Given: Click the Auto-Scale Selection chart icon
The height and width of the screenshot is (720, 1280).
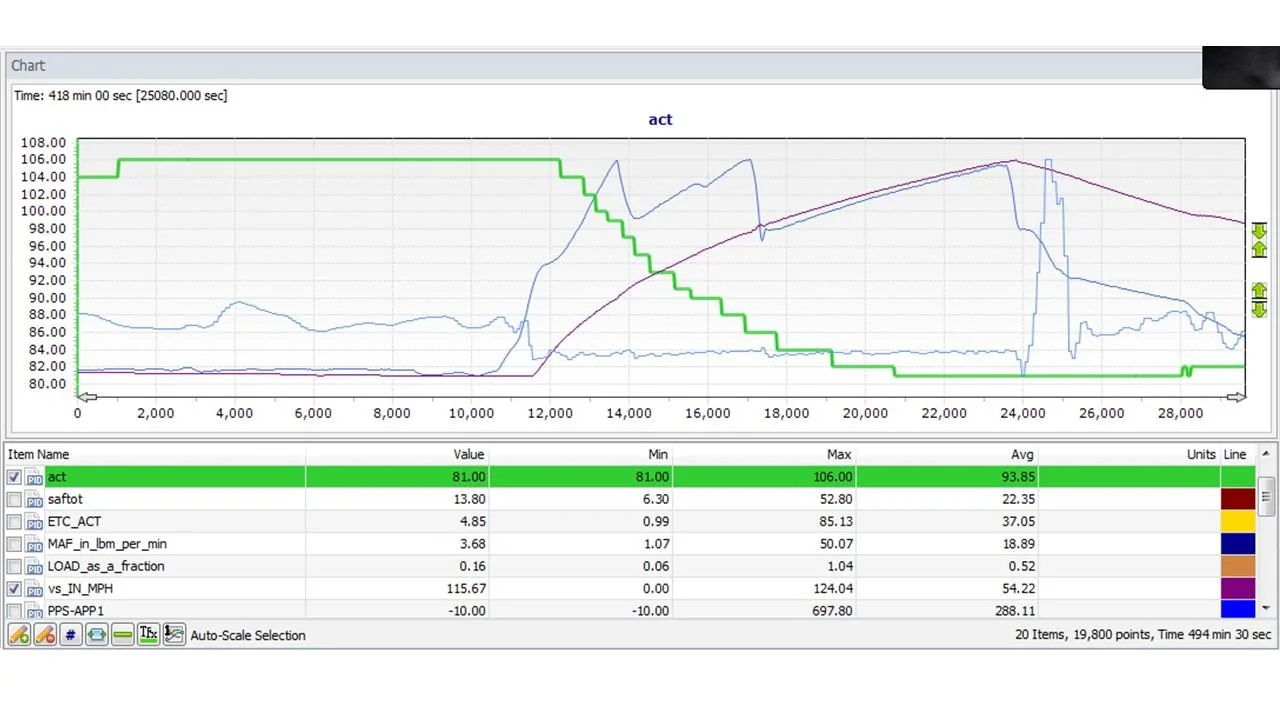Looking at the screenshot, I should [175, 635].
